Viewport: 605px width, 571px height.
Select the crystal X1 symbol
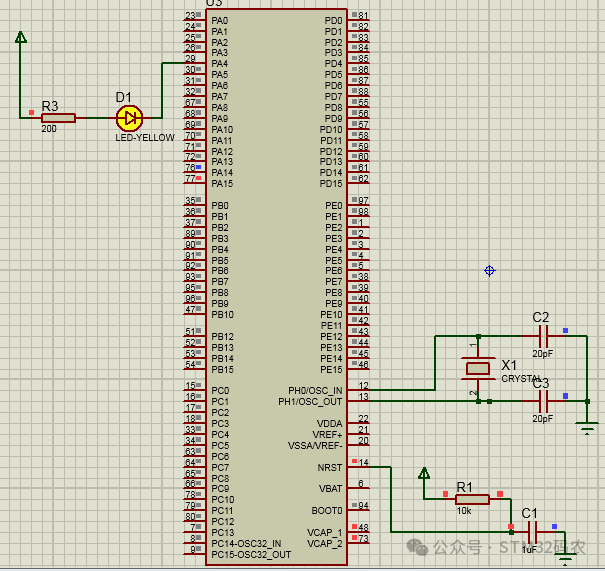pyautogui.click(x=478, y=368)
